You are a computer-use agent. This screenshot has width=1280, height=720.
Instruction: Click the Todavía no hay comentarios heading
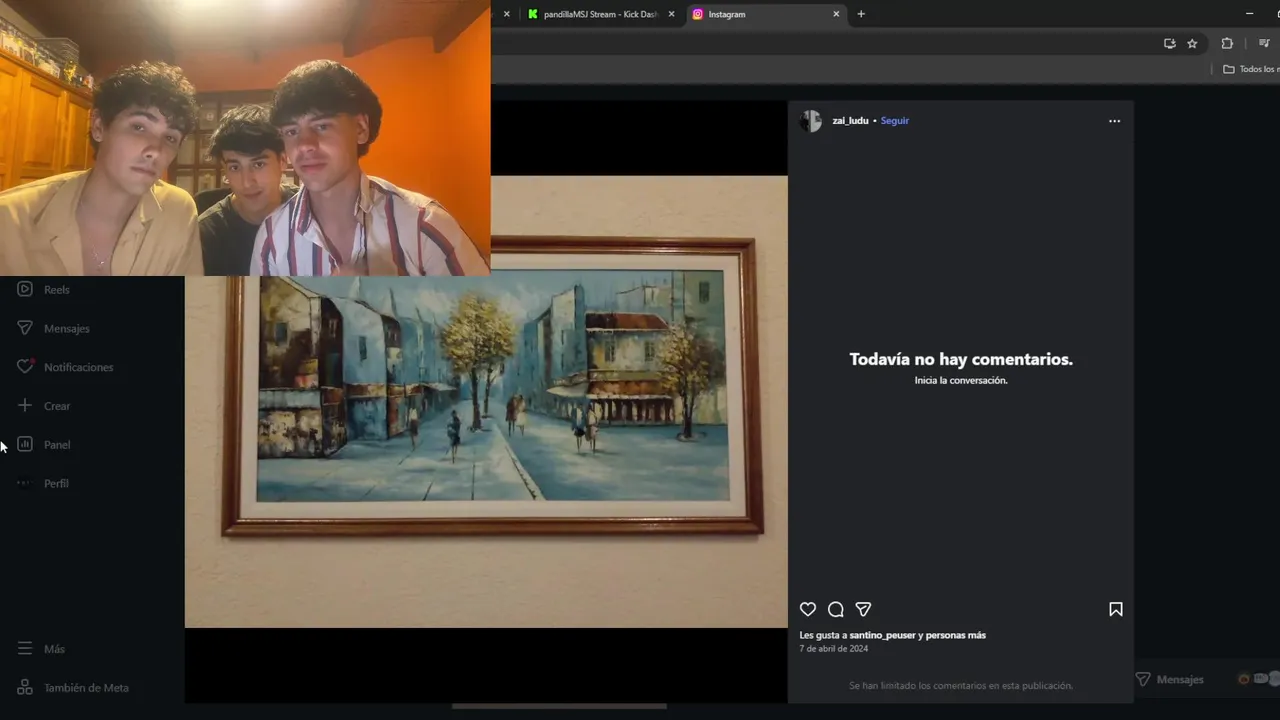(x=961, y=359)
